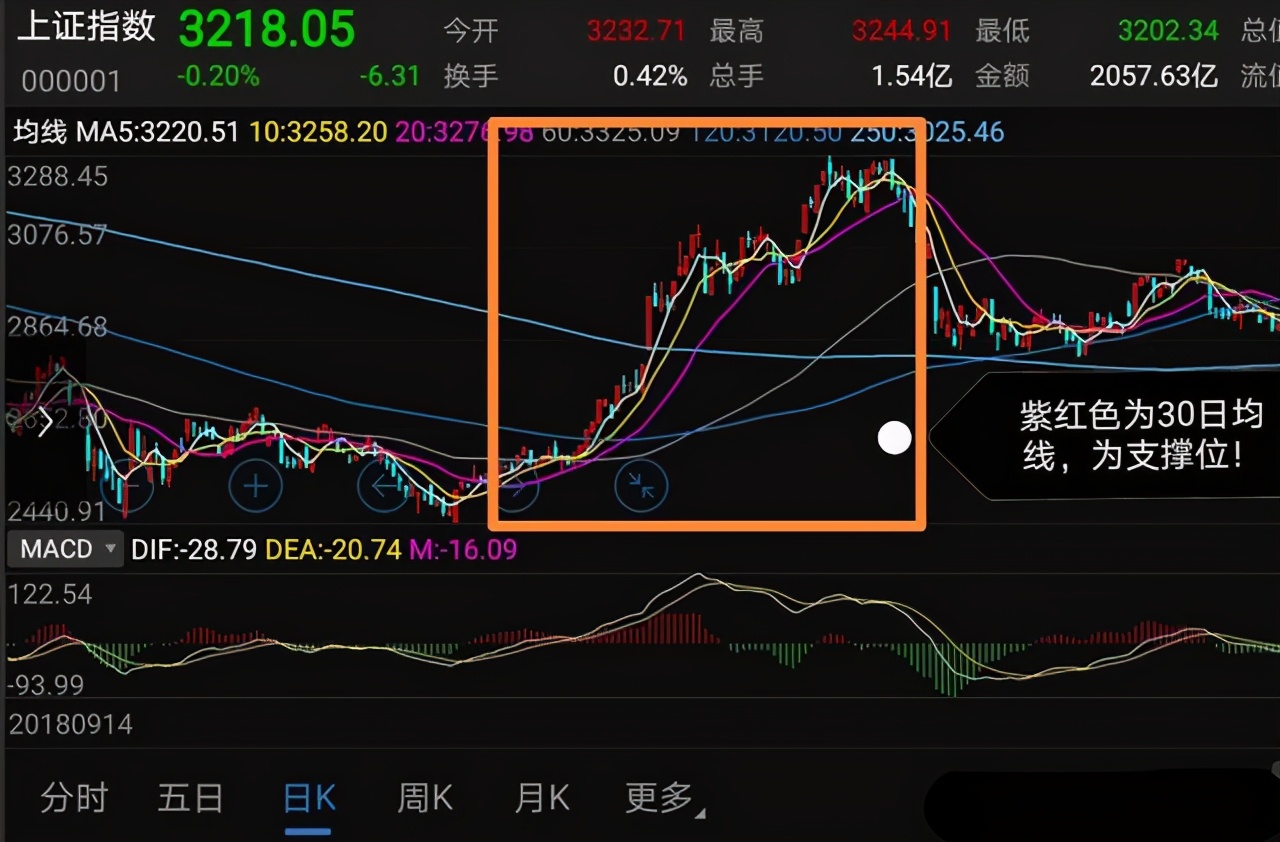1280x842 pixels.
Task: Tap the 2440.91 price axis label
Action: (57, 513)
